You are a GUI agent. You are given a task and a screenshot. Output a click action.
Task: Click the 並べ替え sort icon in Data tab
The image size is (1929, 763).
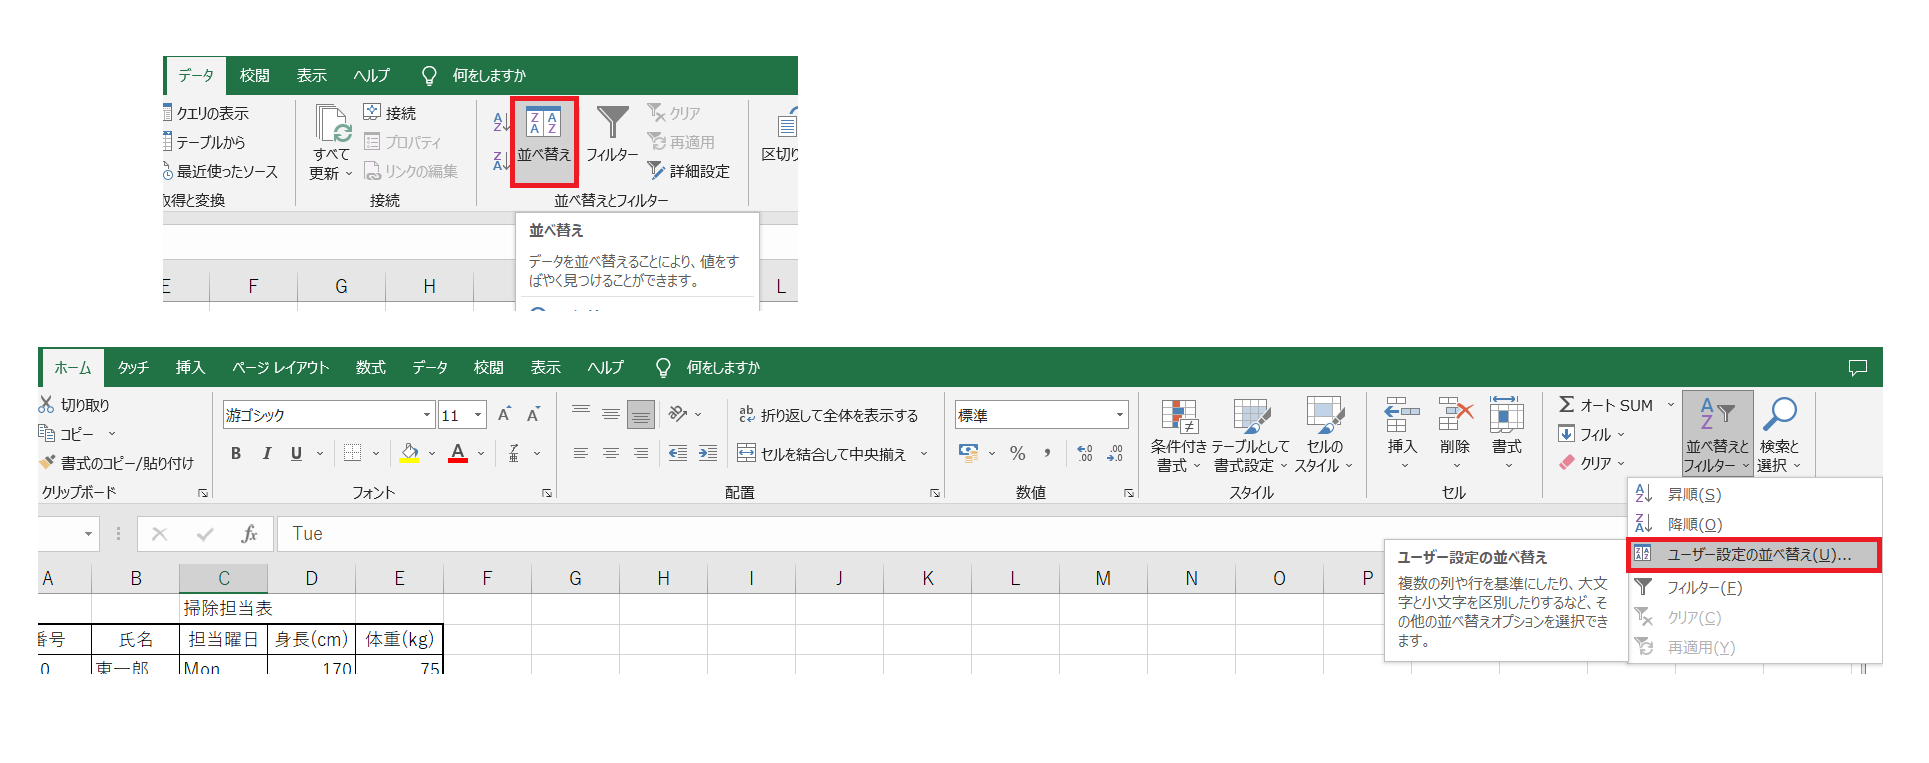(x=543, y=124)
